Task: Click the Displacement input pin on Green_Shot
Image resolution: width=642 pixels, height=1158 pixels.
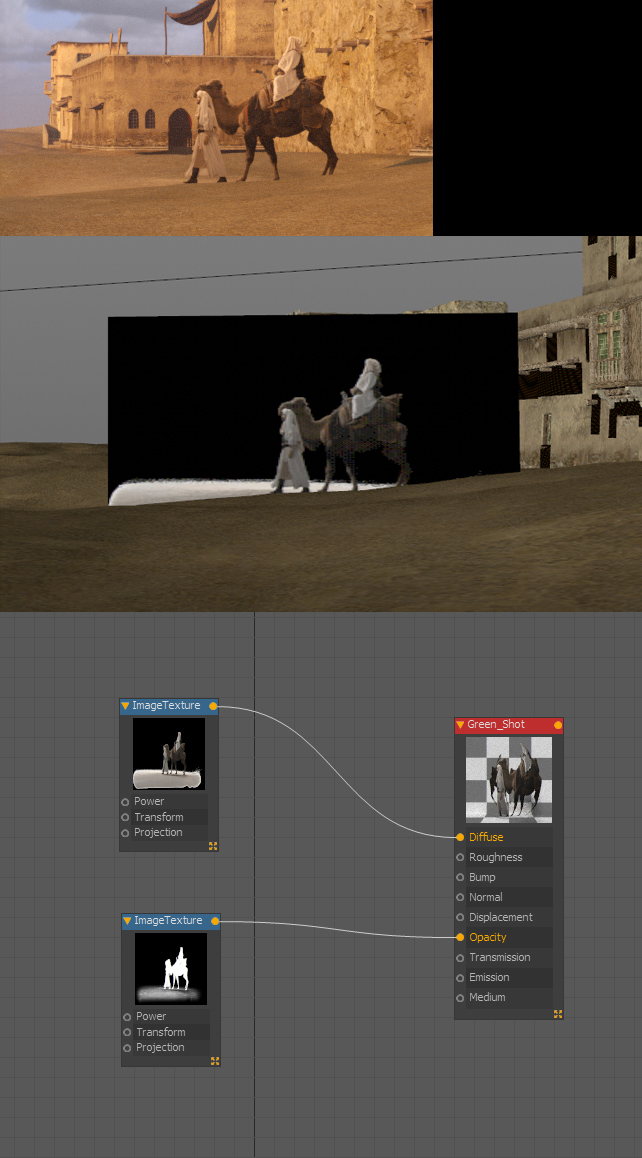Action: pyautogui.click(x=460, y=917)
